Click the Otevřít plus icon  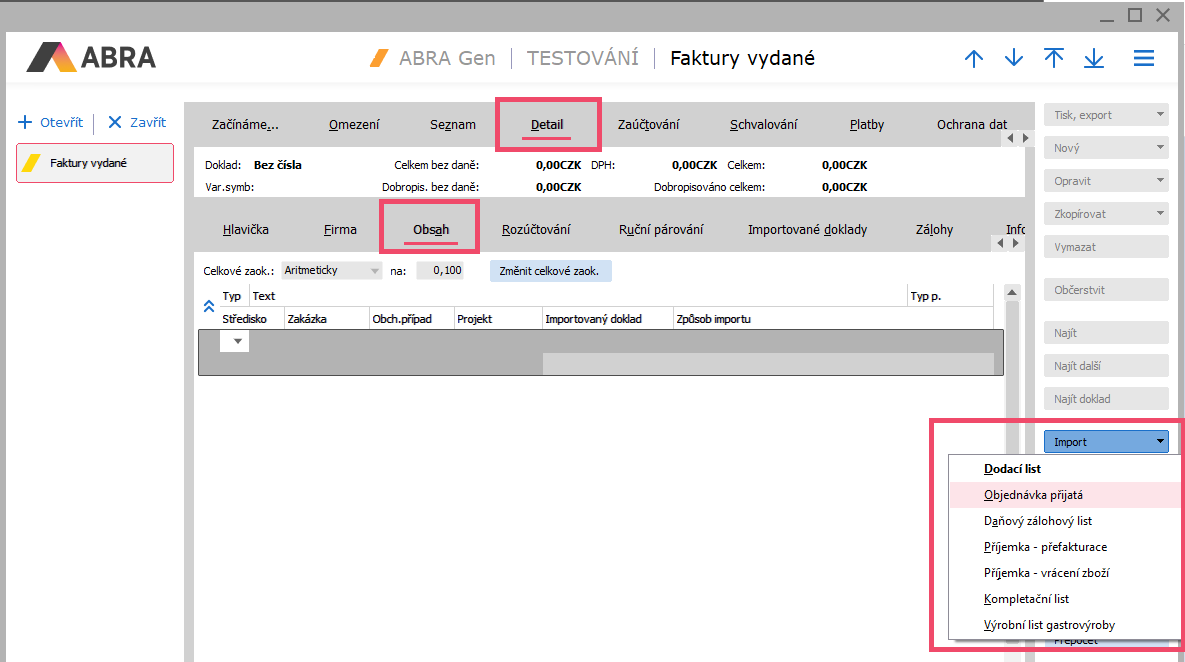25,122
